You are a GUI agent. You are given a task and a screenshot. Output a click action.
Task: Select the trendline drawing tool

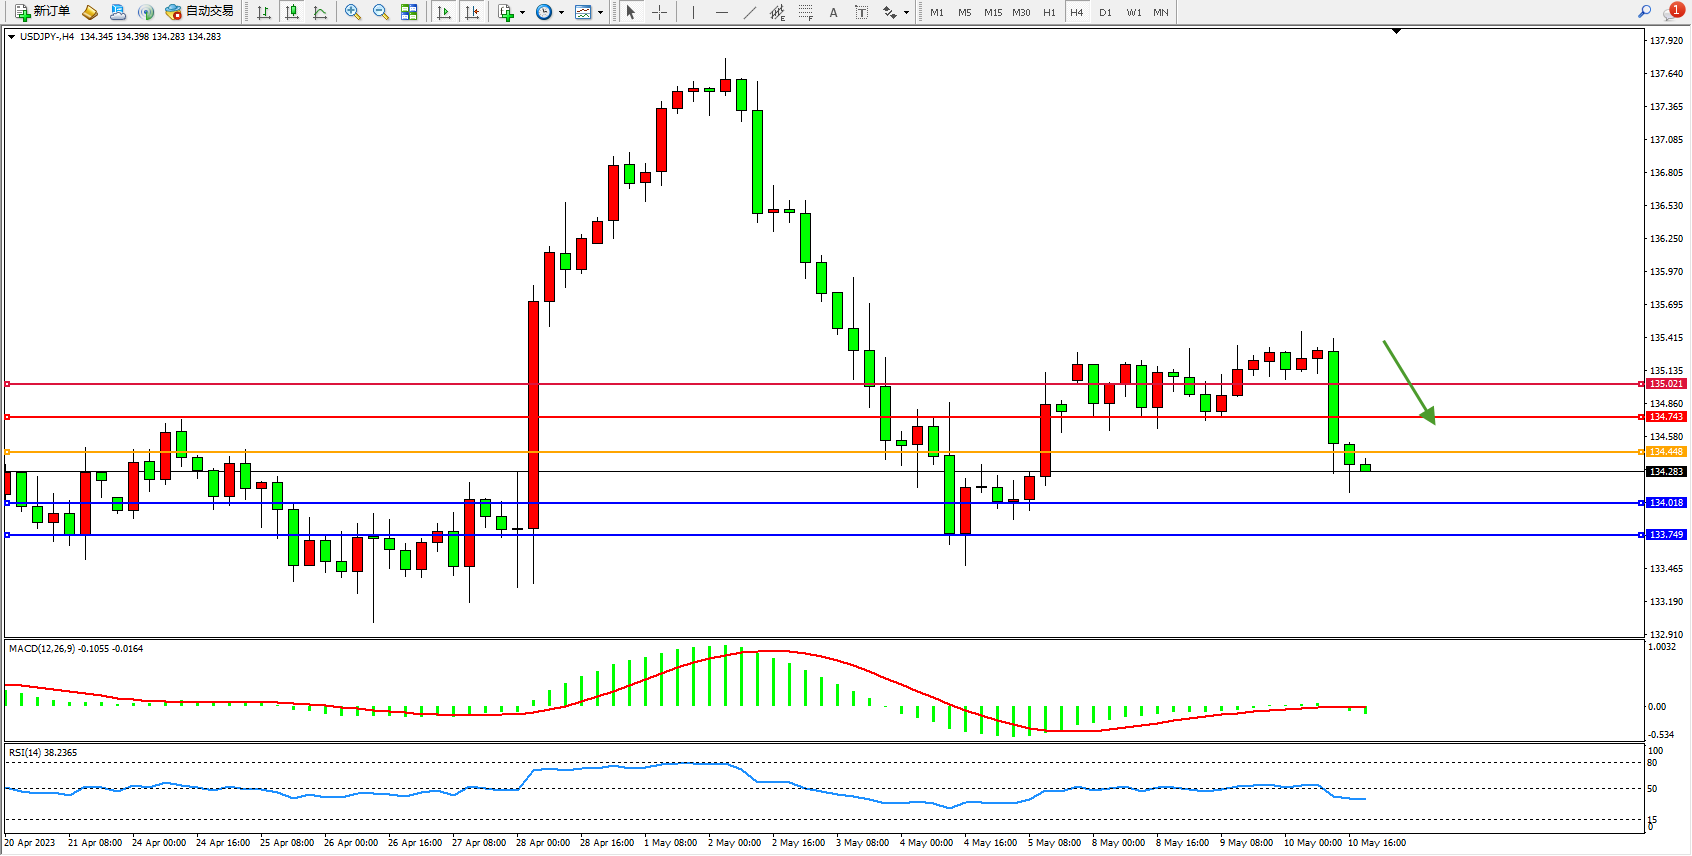tap(750, 12)
